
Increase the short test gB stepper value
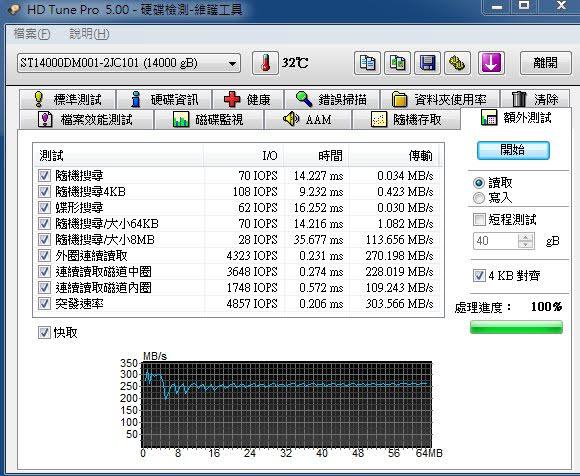(x=526, y=237)
